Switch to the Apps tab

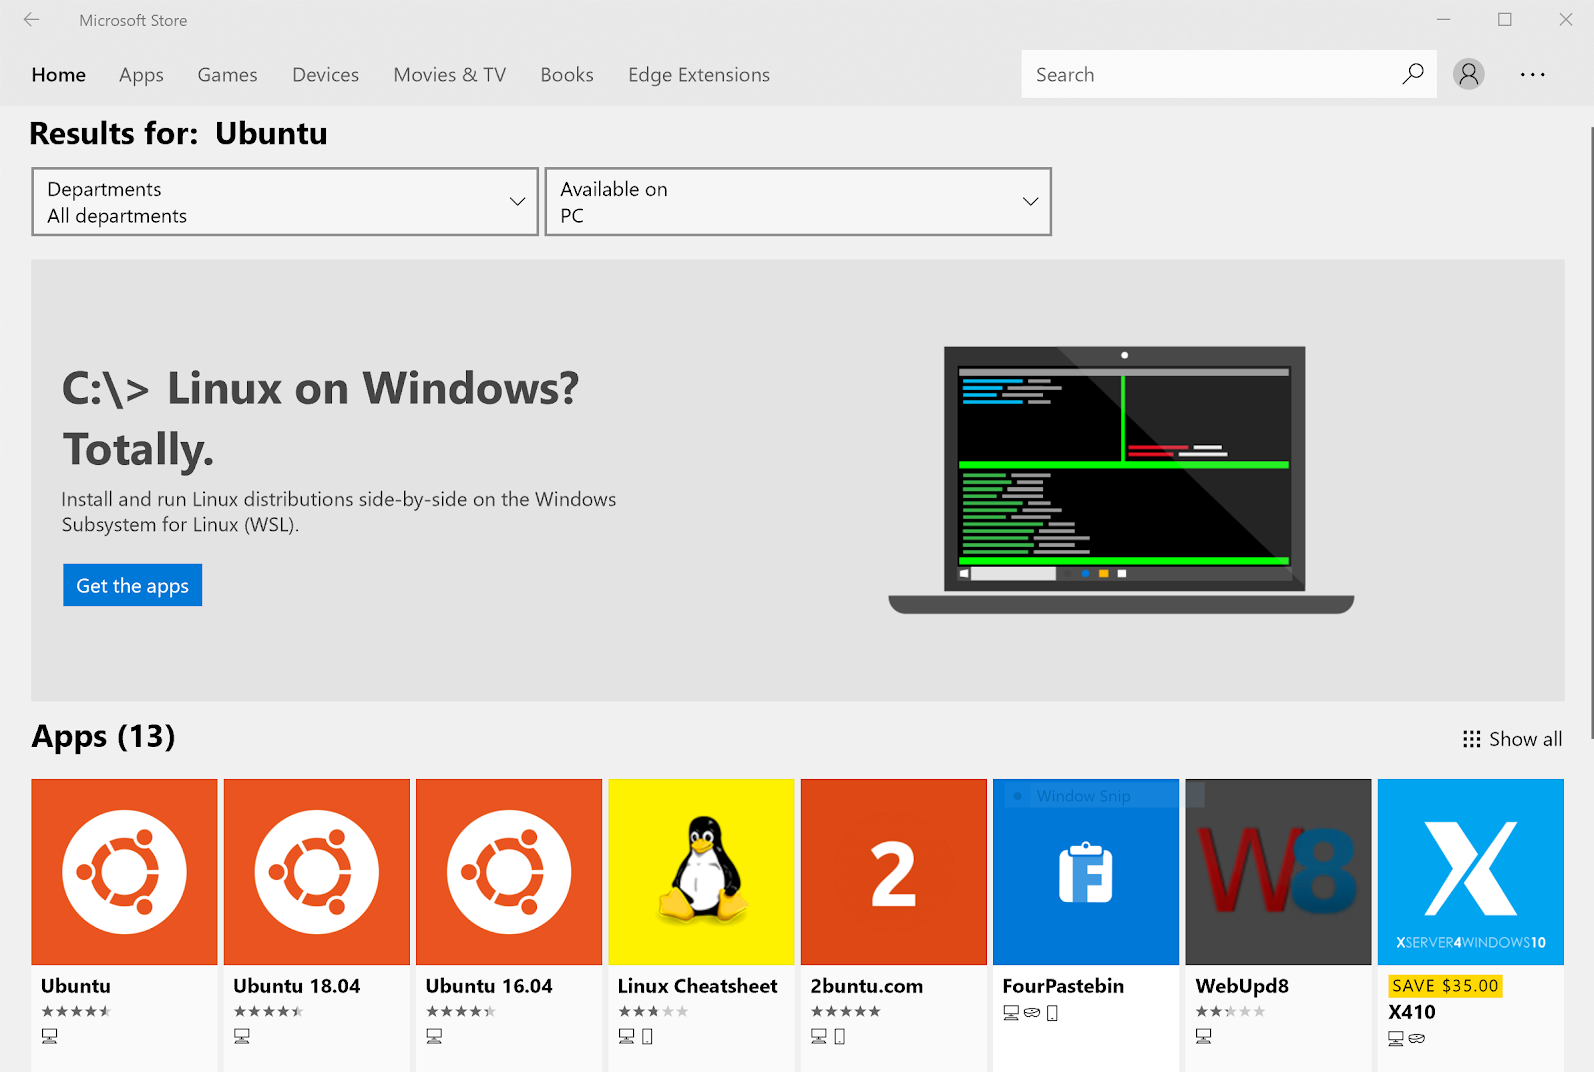coord(141,75)
